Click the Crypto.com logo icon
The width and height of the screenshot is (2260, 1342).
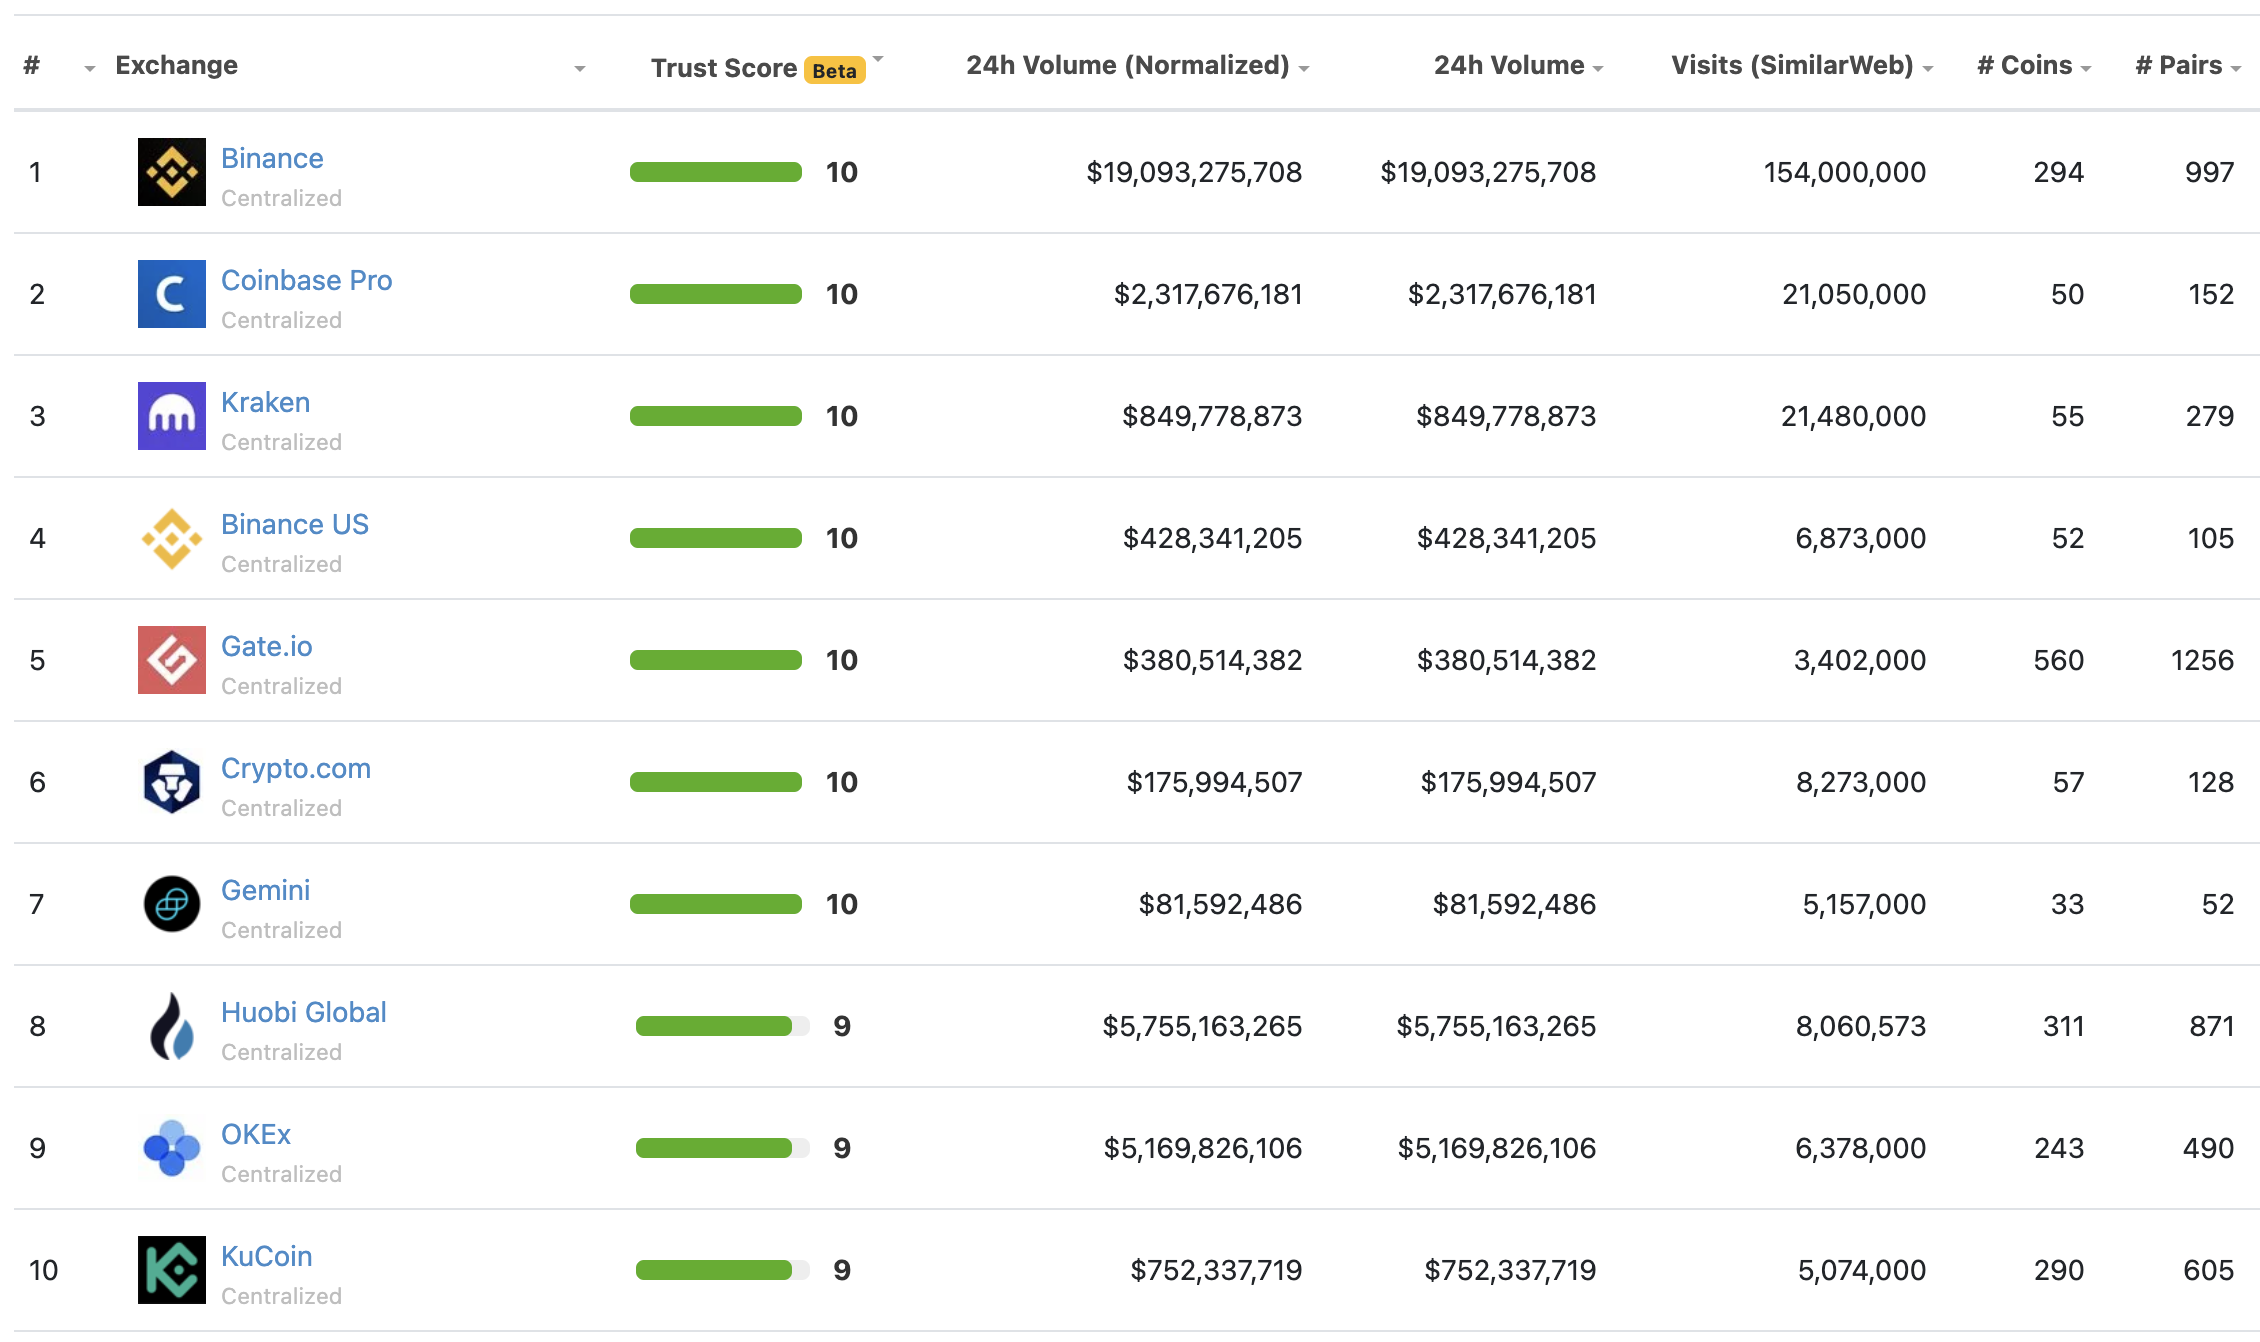coord(172,782)
